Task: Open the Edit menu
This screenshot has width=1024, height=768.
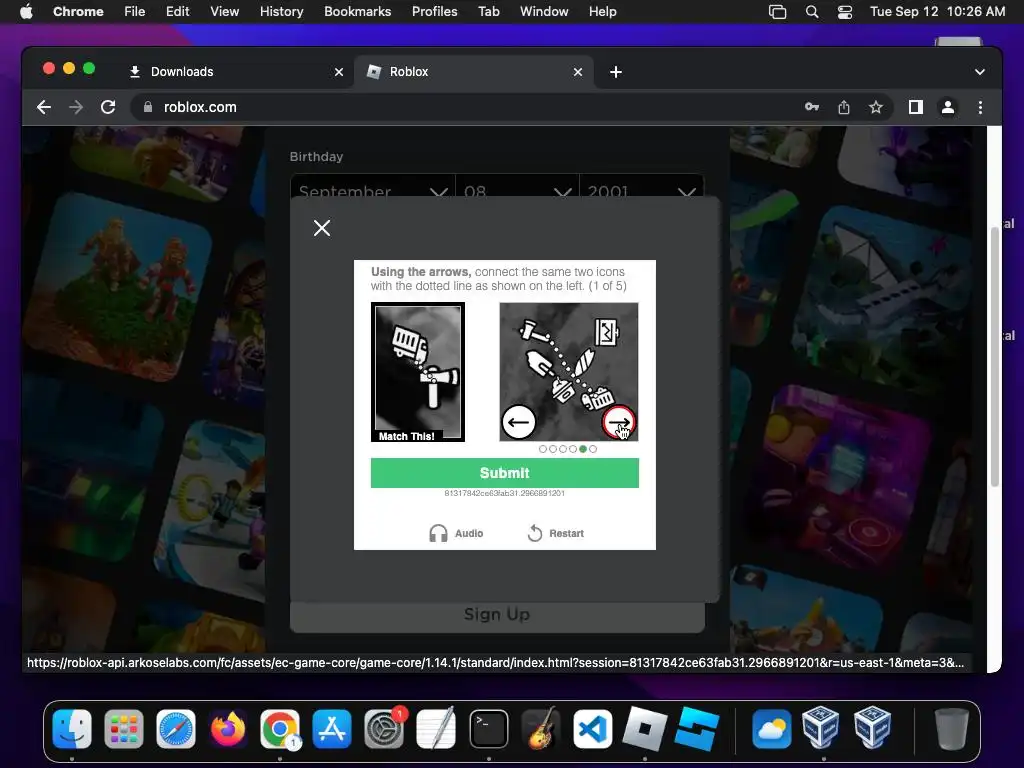Action: [178, 11]
